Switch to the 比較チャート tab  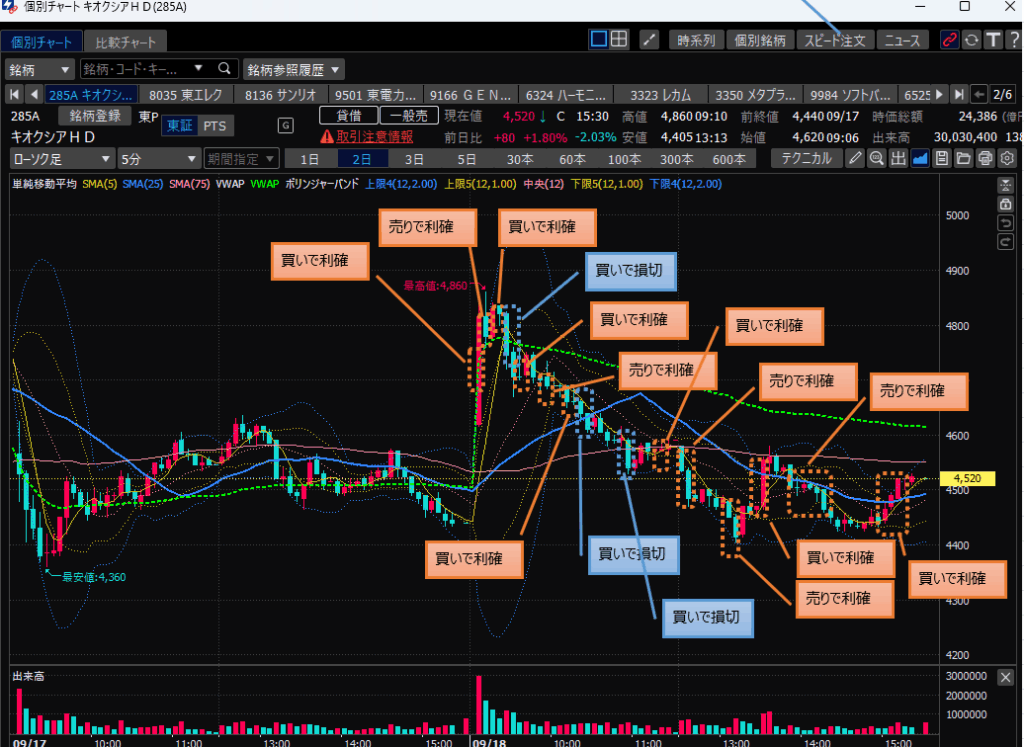125,42
